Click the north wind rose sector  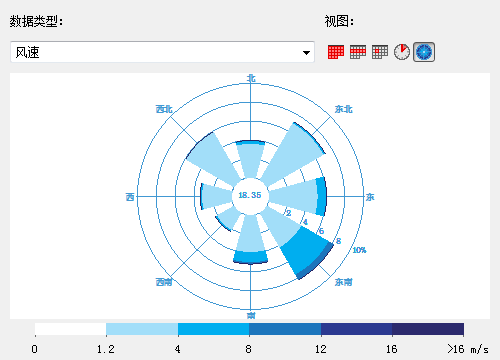250,160
